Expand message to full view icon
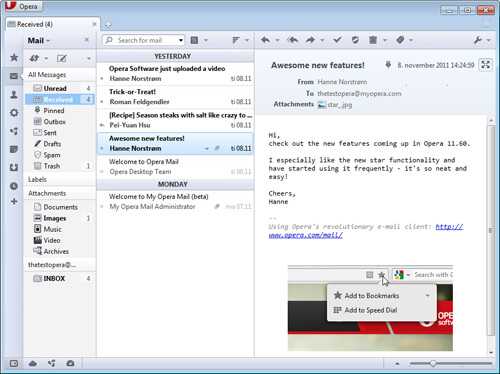Image resolution: width=500 pixels, height=374 pixels. 486,64
